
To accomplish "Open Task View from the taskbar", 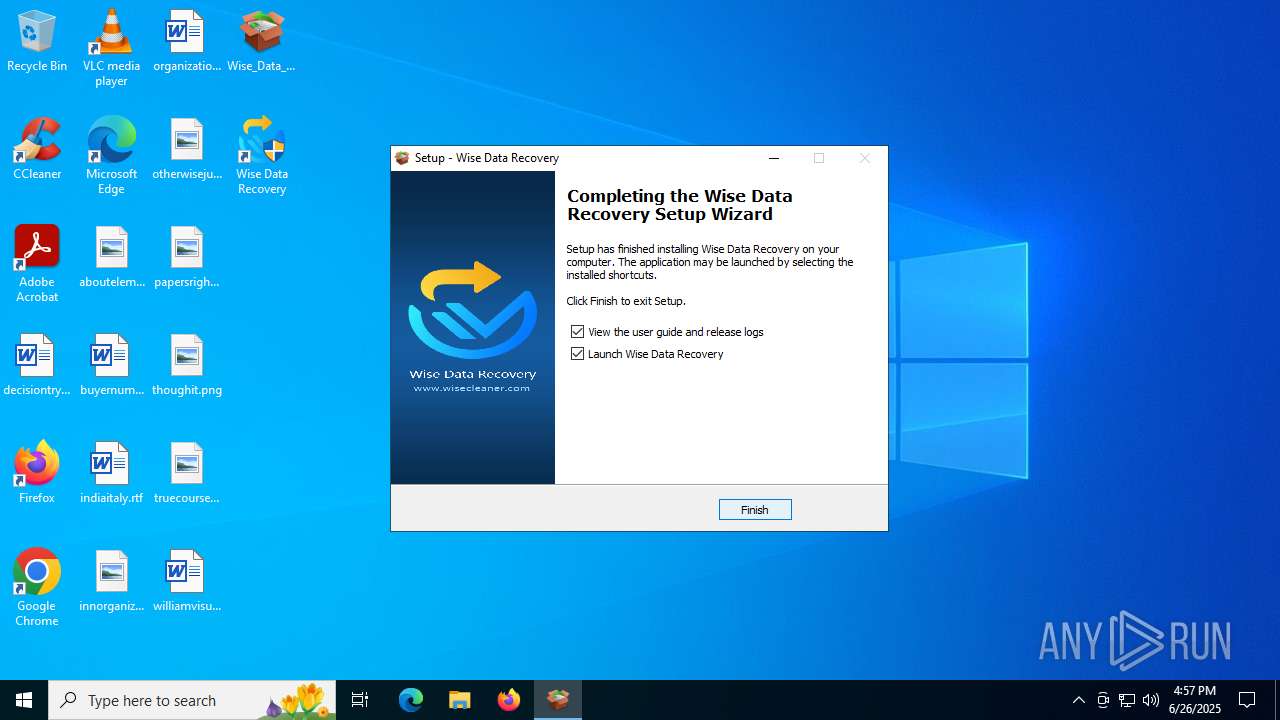I will click(360, 700).
